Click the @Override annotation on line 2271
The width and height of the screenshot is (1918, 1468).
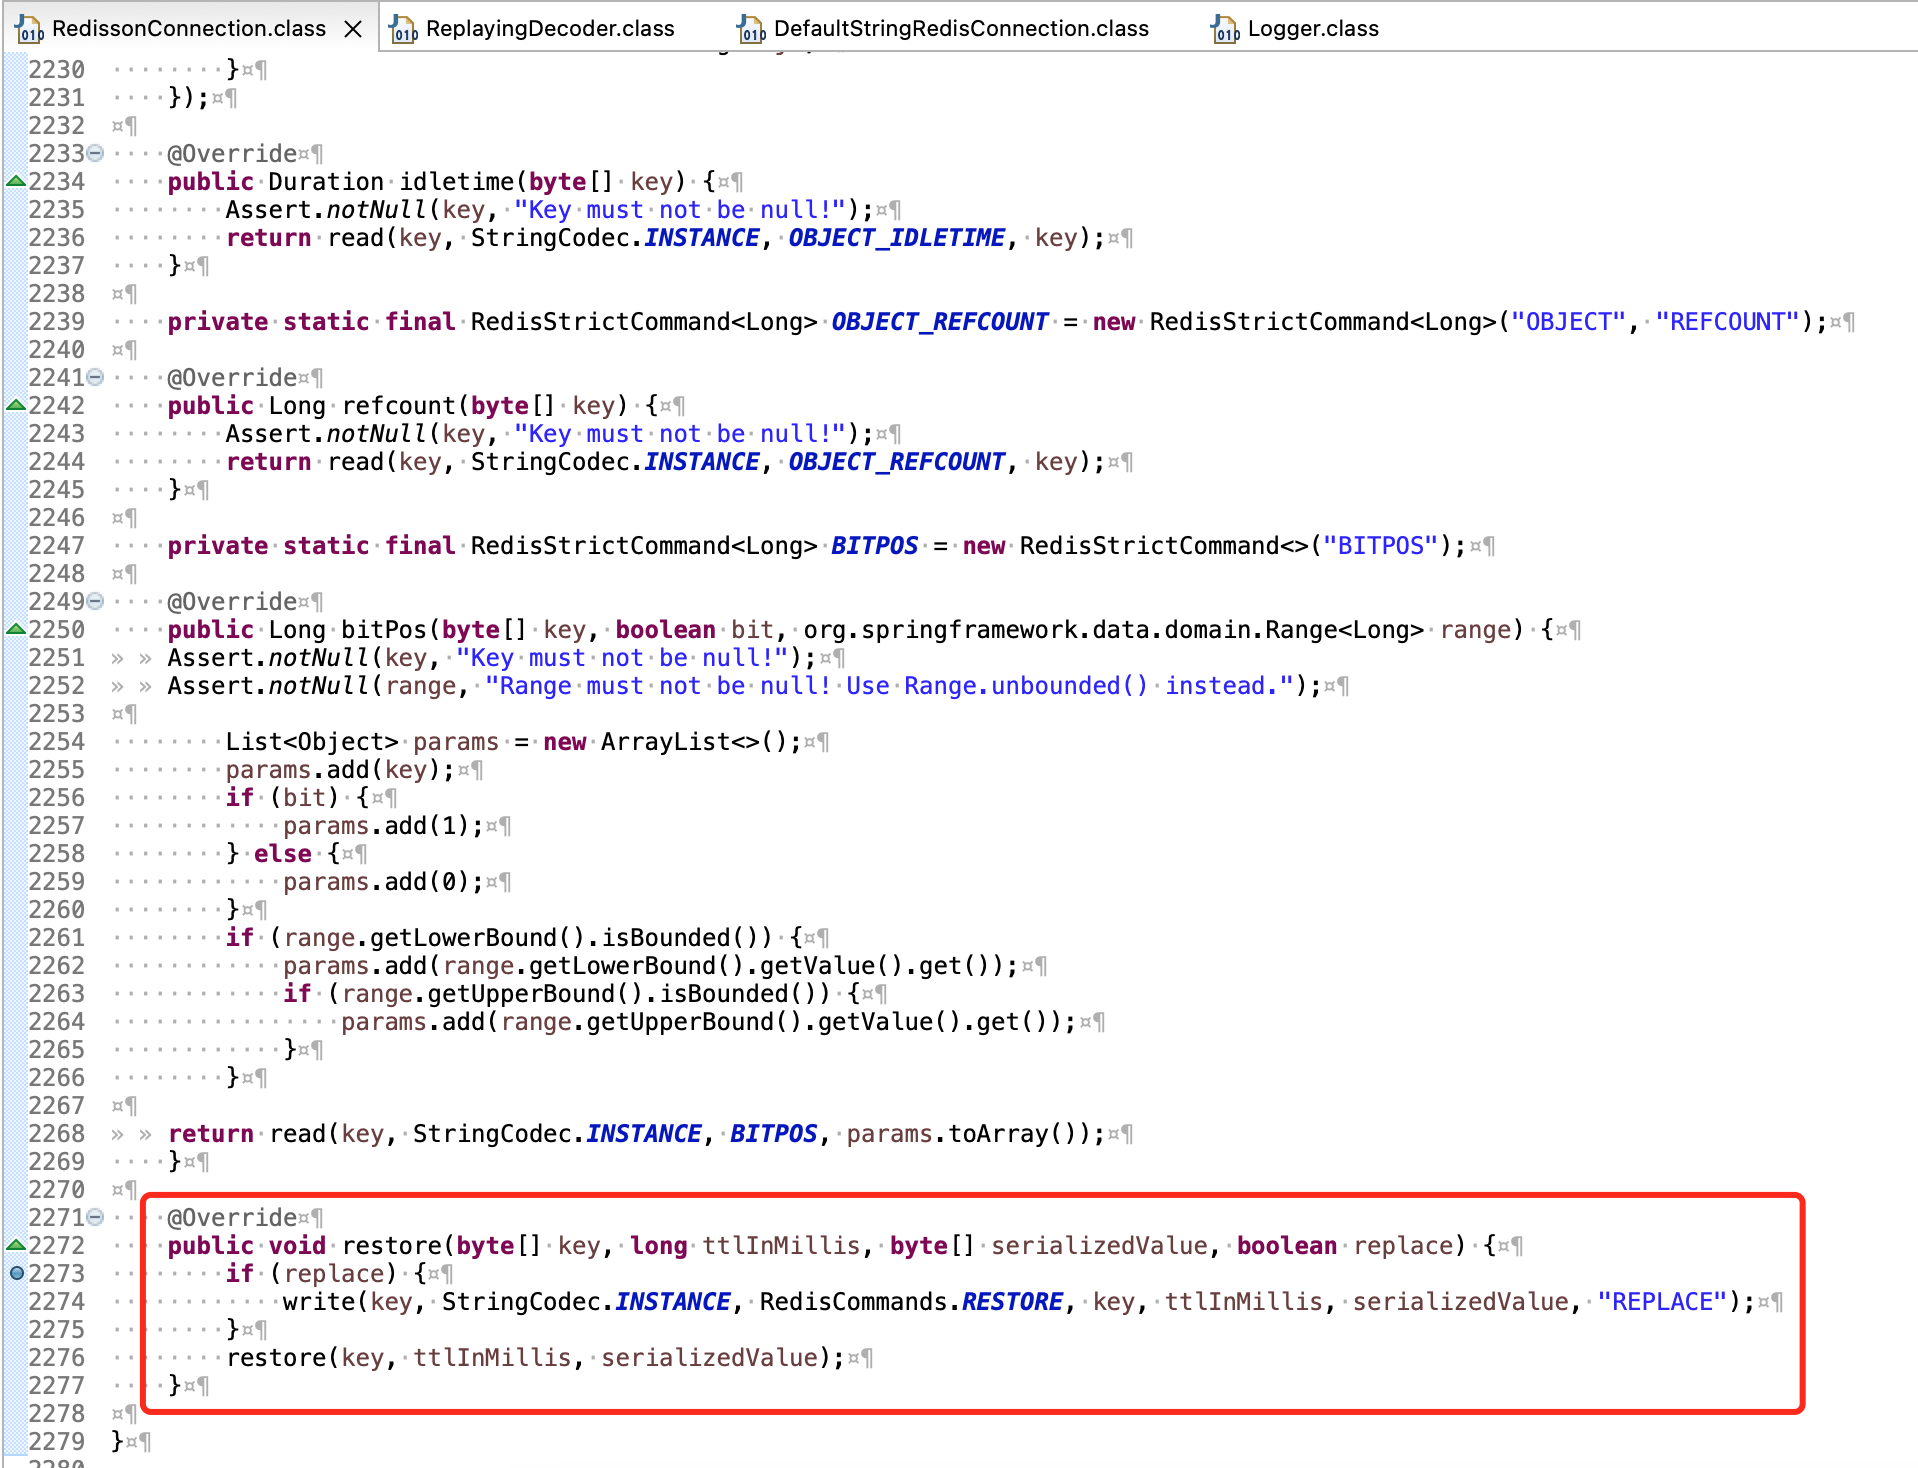232,1218
